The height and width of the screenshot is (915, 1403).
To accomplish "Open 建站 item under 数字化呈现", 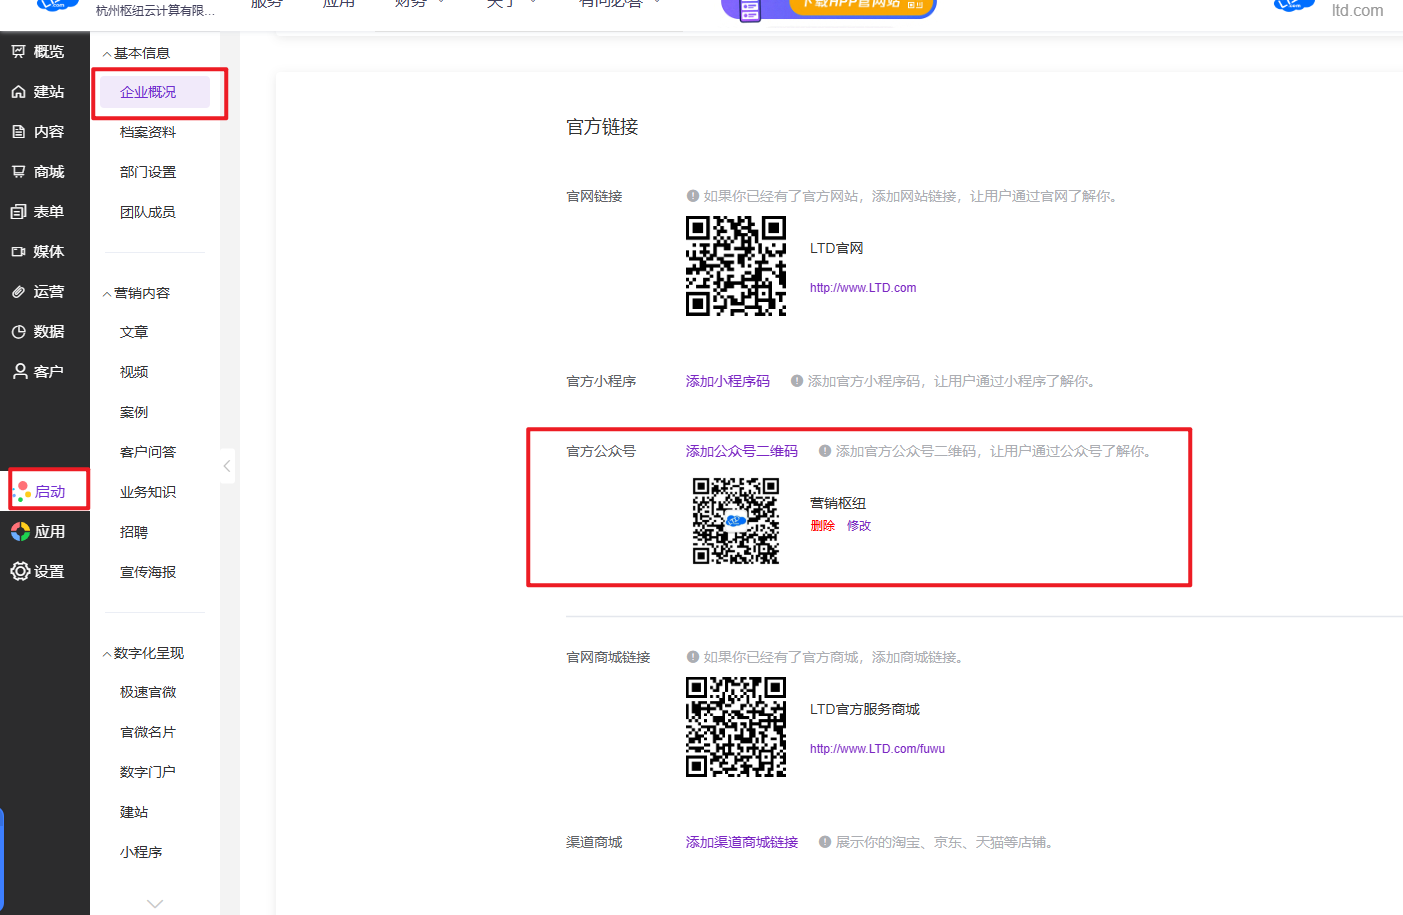I will [134, 812].
